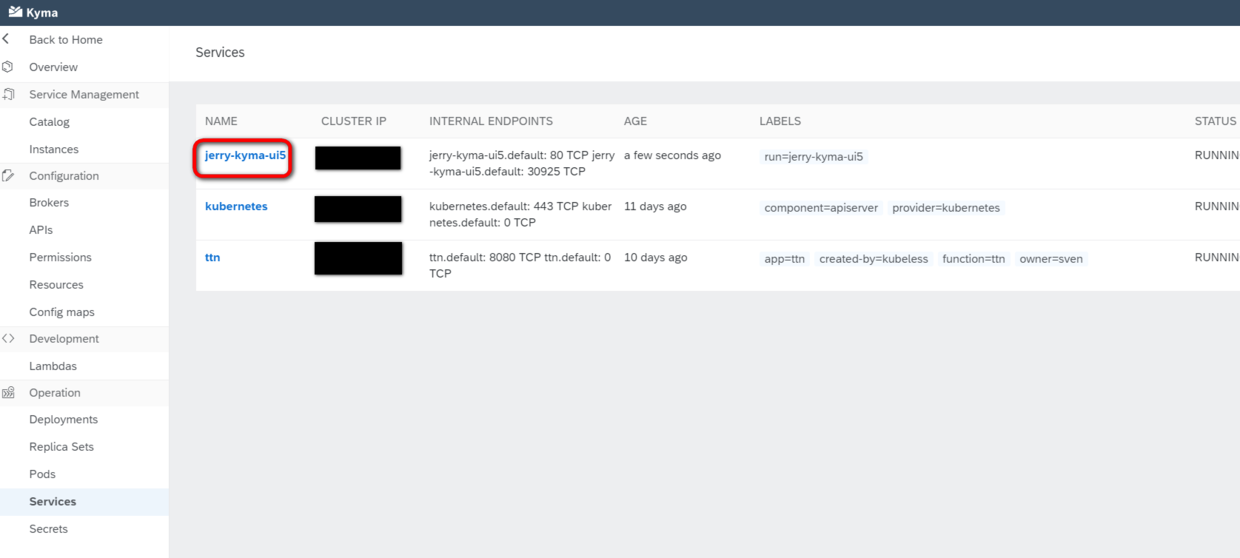
Task: Open the Overview page
Action: point(53,67)
